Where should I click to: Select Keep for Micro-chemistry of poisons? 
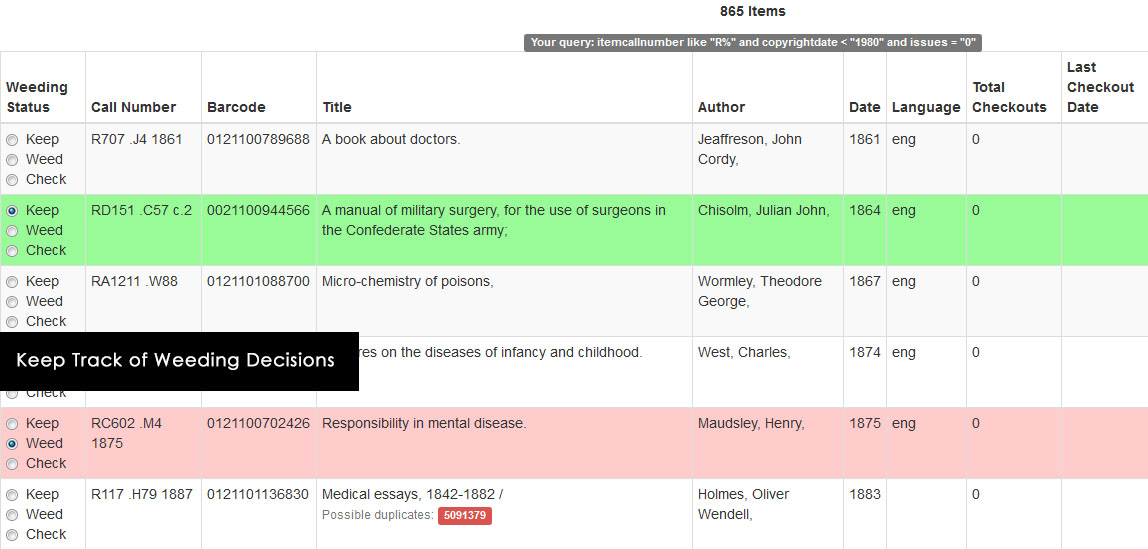(x=12, y=282)
